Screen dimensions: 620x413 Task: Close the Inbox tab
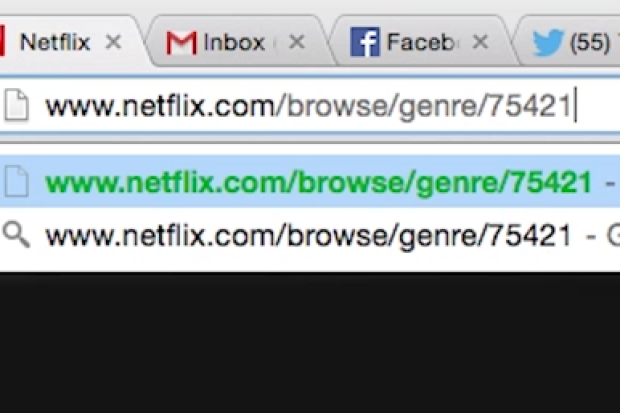[x=297, y=42]
